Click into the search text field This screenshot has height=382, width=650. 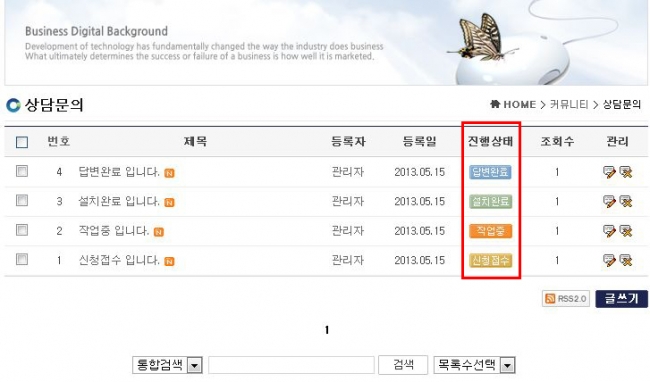pyautogui.click(x=291, y=365)
